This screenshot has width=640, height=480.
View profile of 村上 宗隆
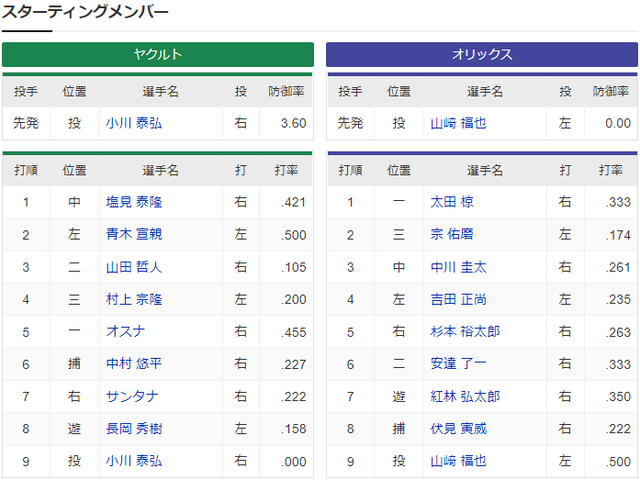[x=134, y=299]
